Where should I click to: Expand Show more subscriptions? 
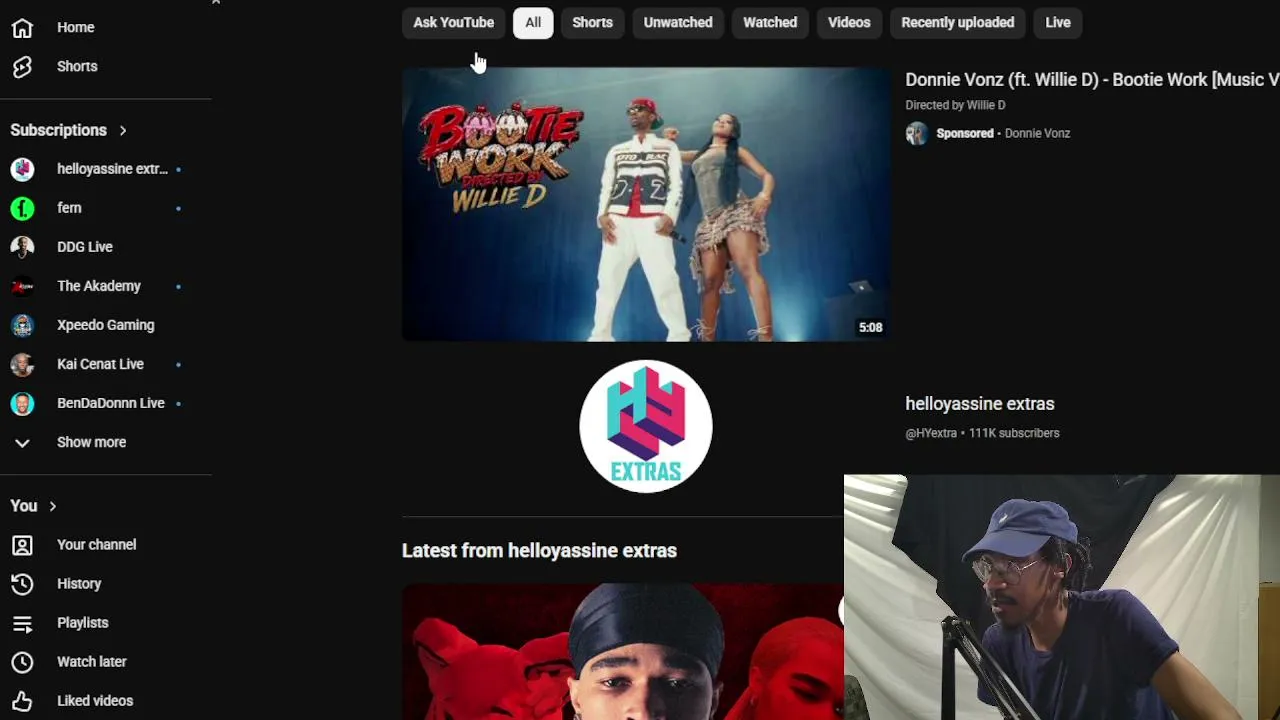click(x=91, y=442)
